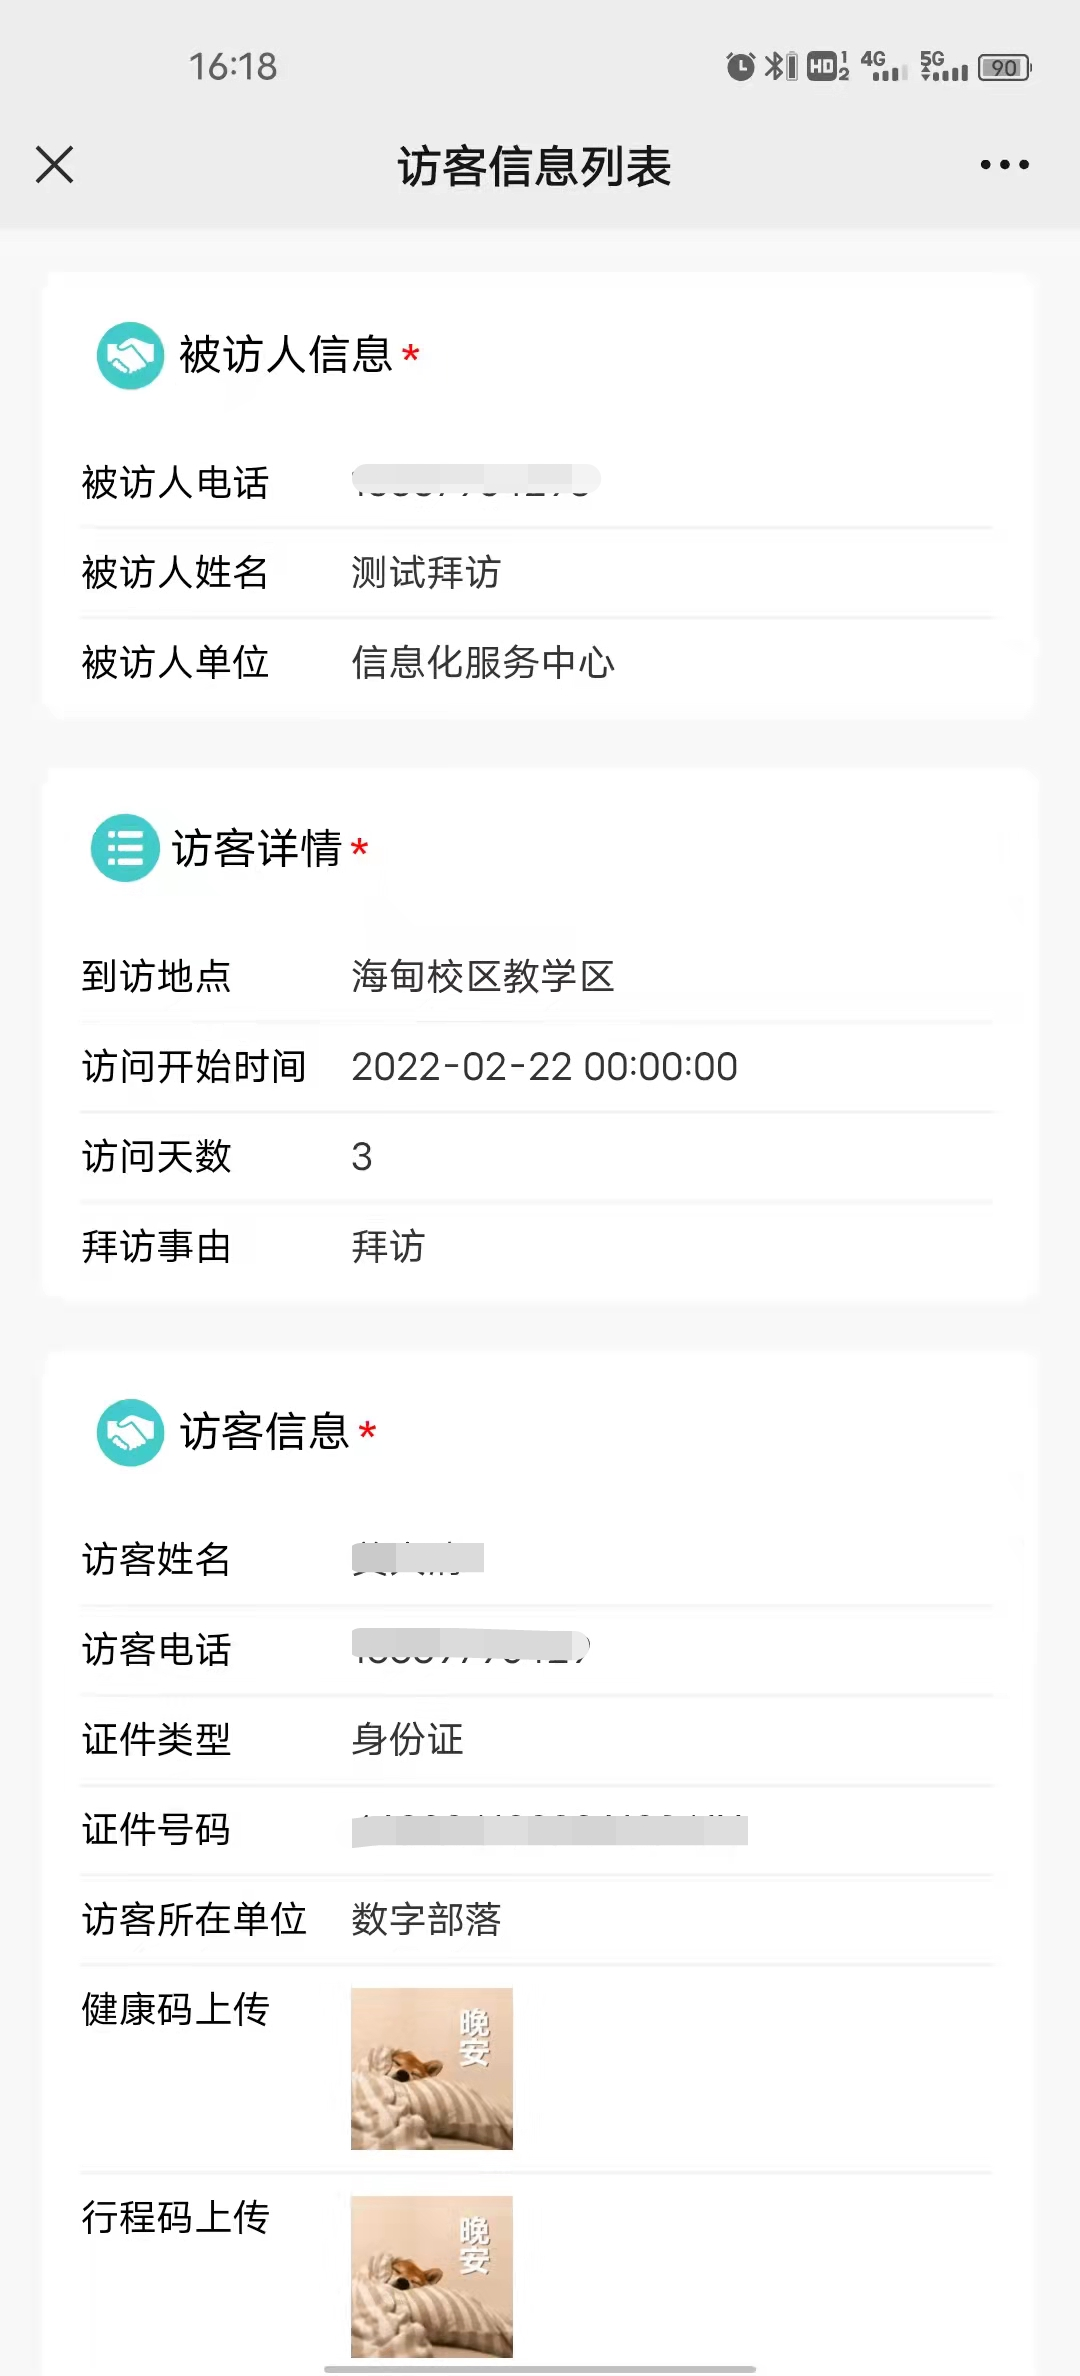This screenshot has height=2376, width=1080.
Task: Tap the 拜访事由 value 拜访
Action: click(388, 1247)
